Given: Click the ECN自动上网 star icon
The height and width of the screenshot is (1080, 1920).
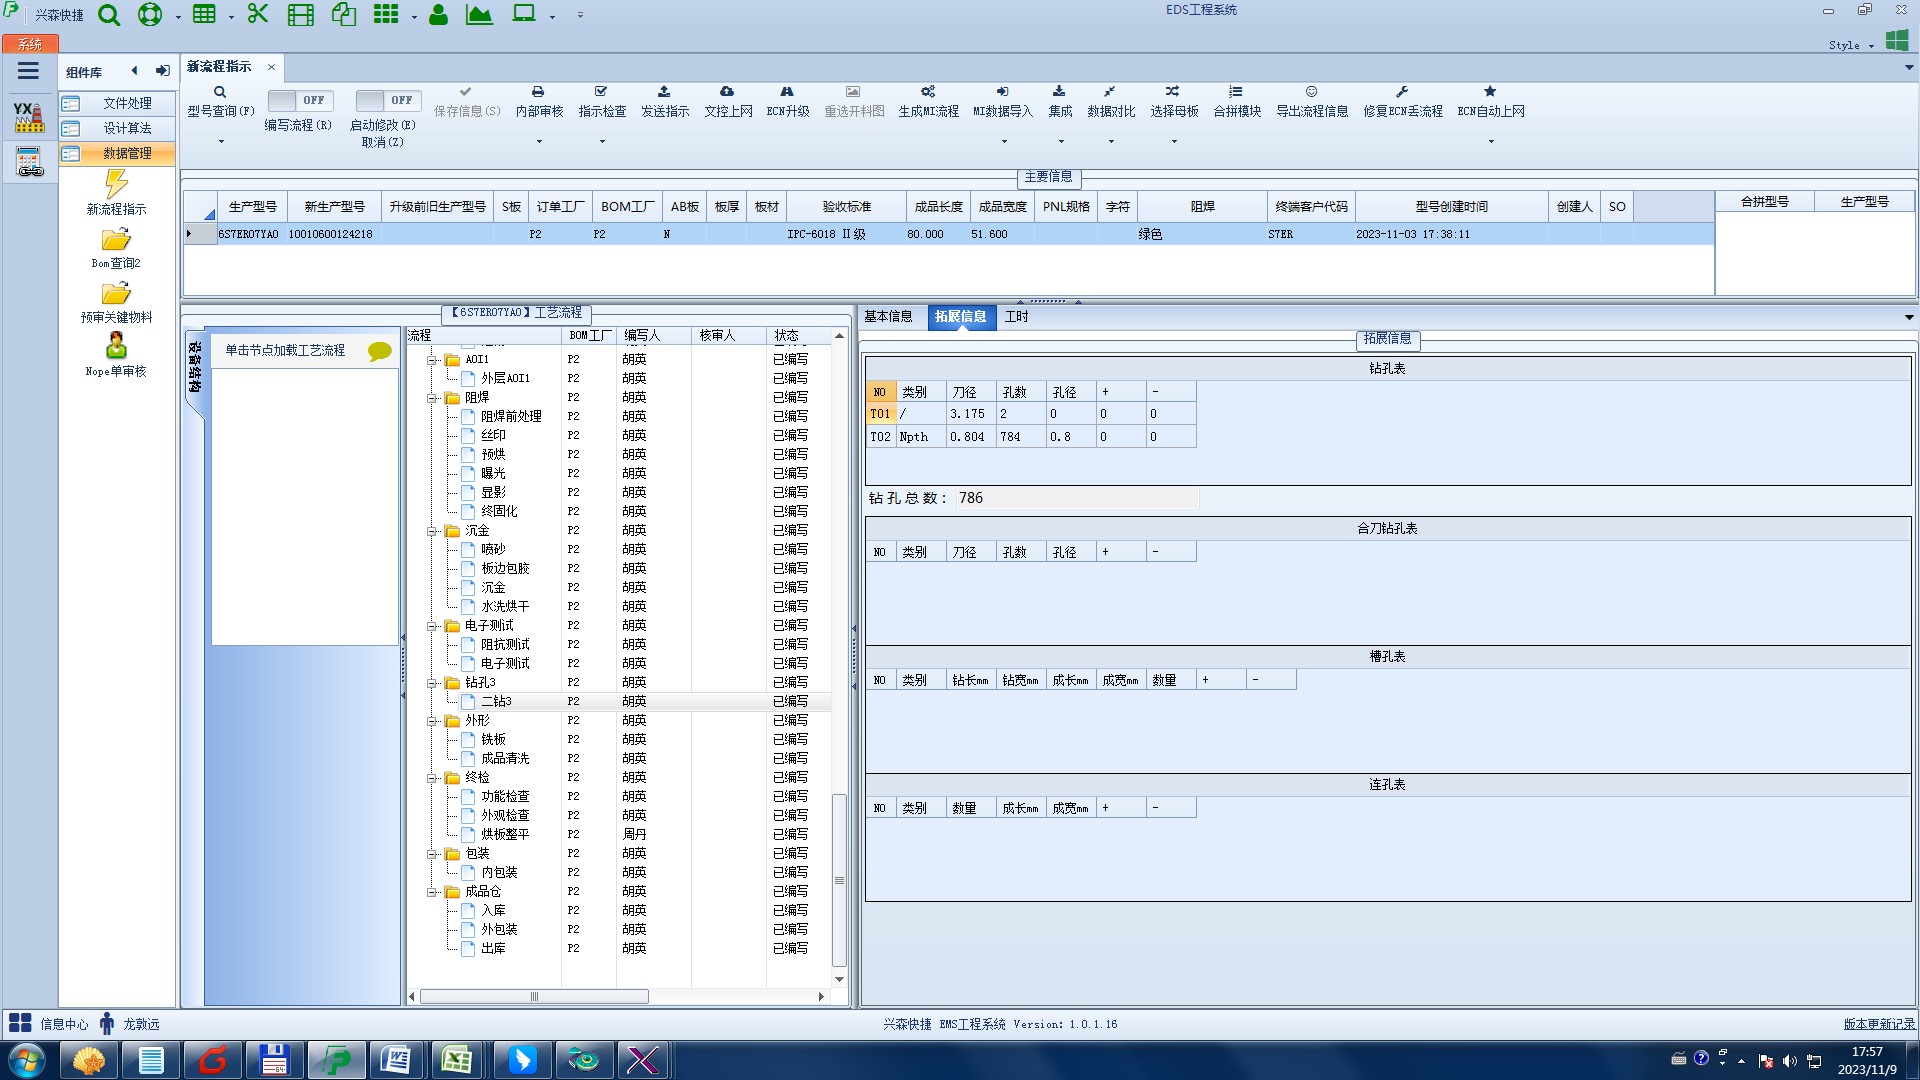Looking at the screenshot, I should (x=1490, y=92).
